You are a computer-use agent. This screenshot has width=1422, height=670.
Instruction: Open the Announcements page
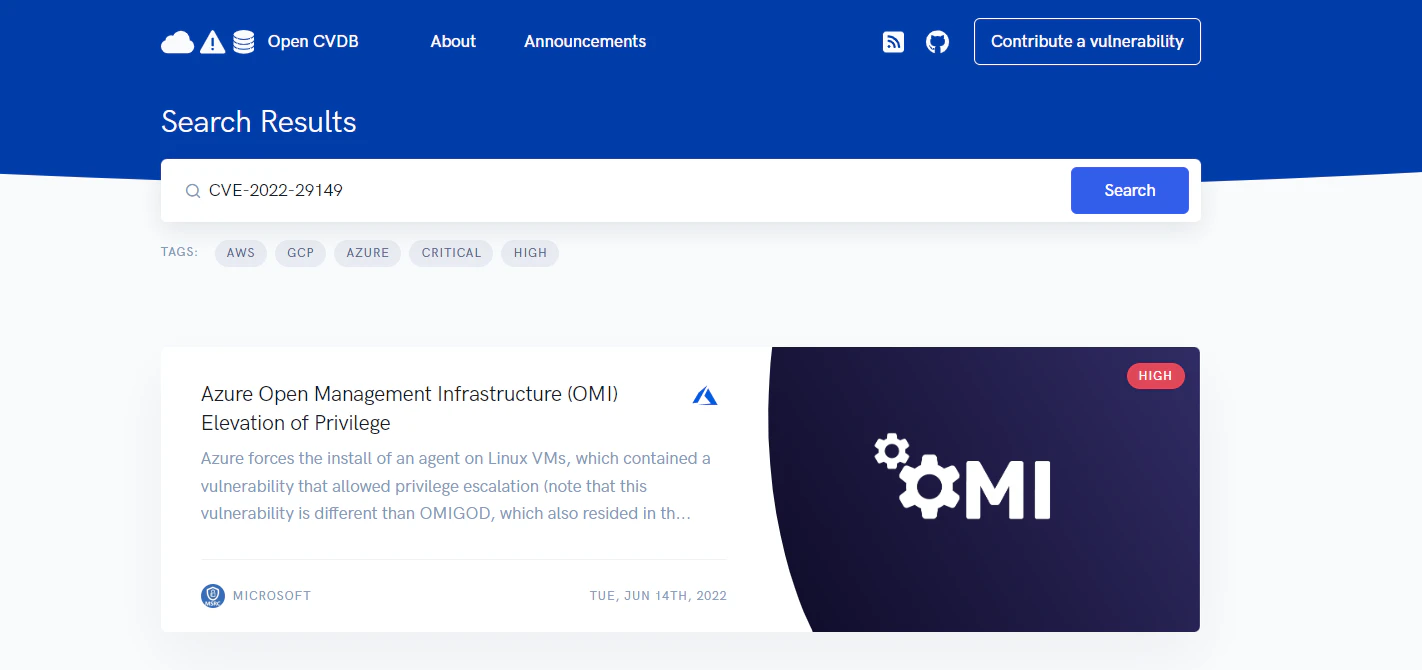pos(585,42)
